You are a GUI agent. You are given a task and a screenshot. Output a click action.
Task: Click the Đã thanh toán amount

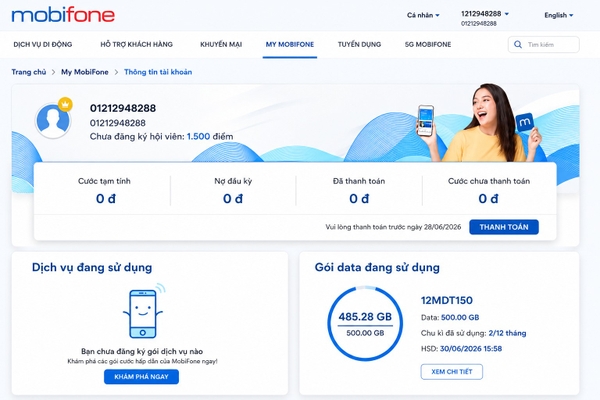[359, 199]
